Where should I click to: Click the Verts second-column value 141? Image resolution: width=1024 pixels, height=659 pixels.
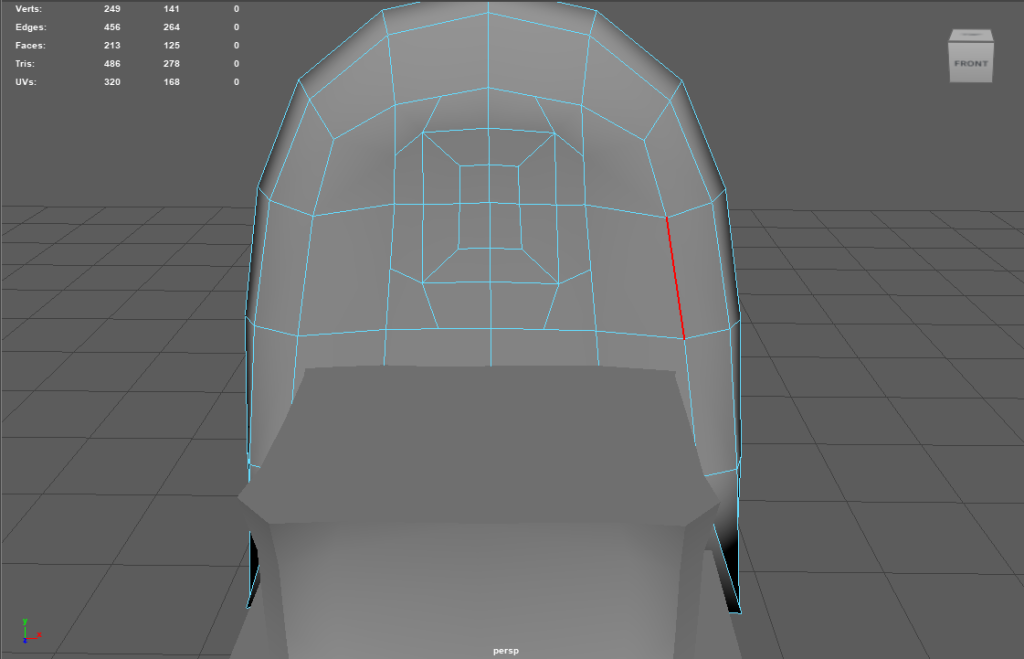(172, 9)
